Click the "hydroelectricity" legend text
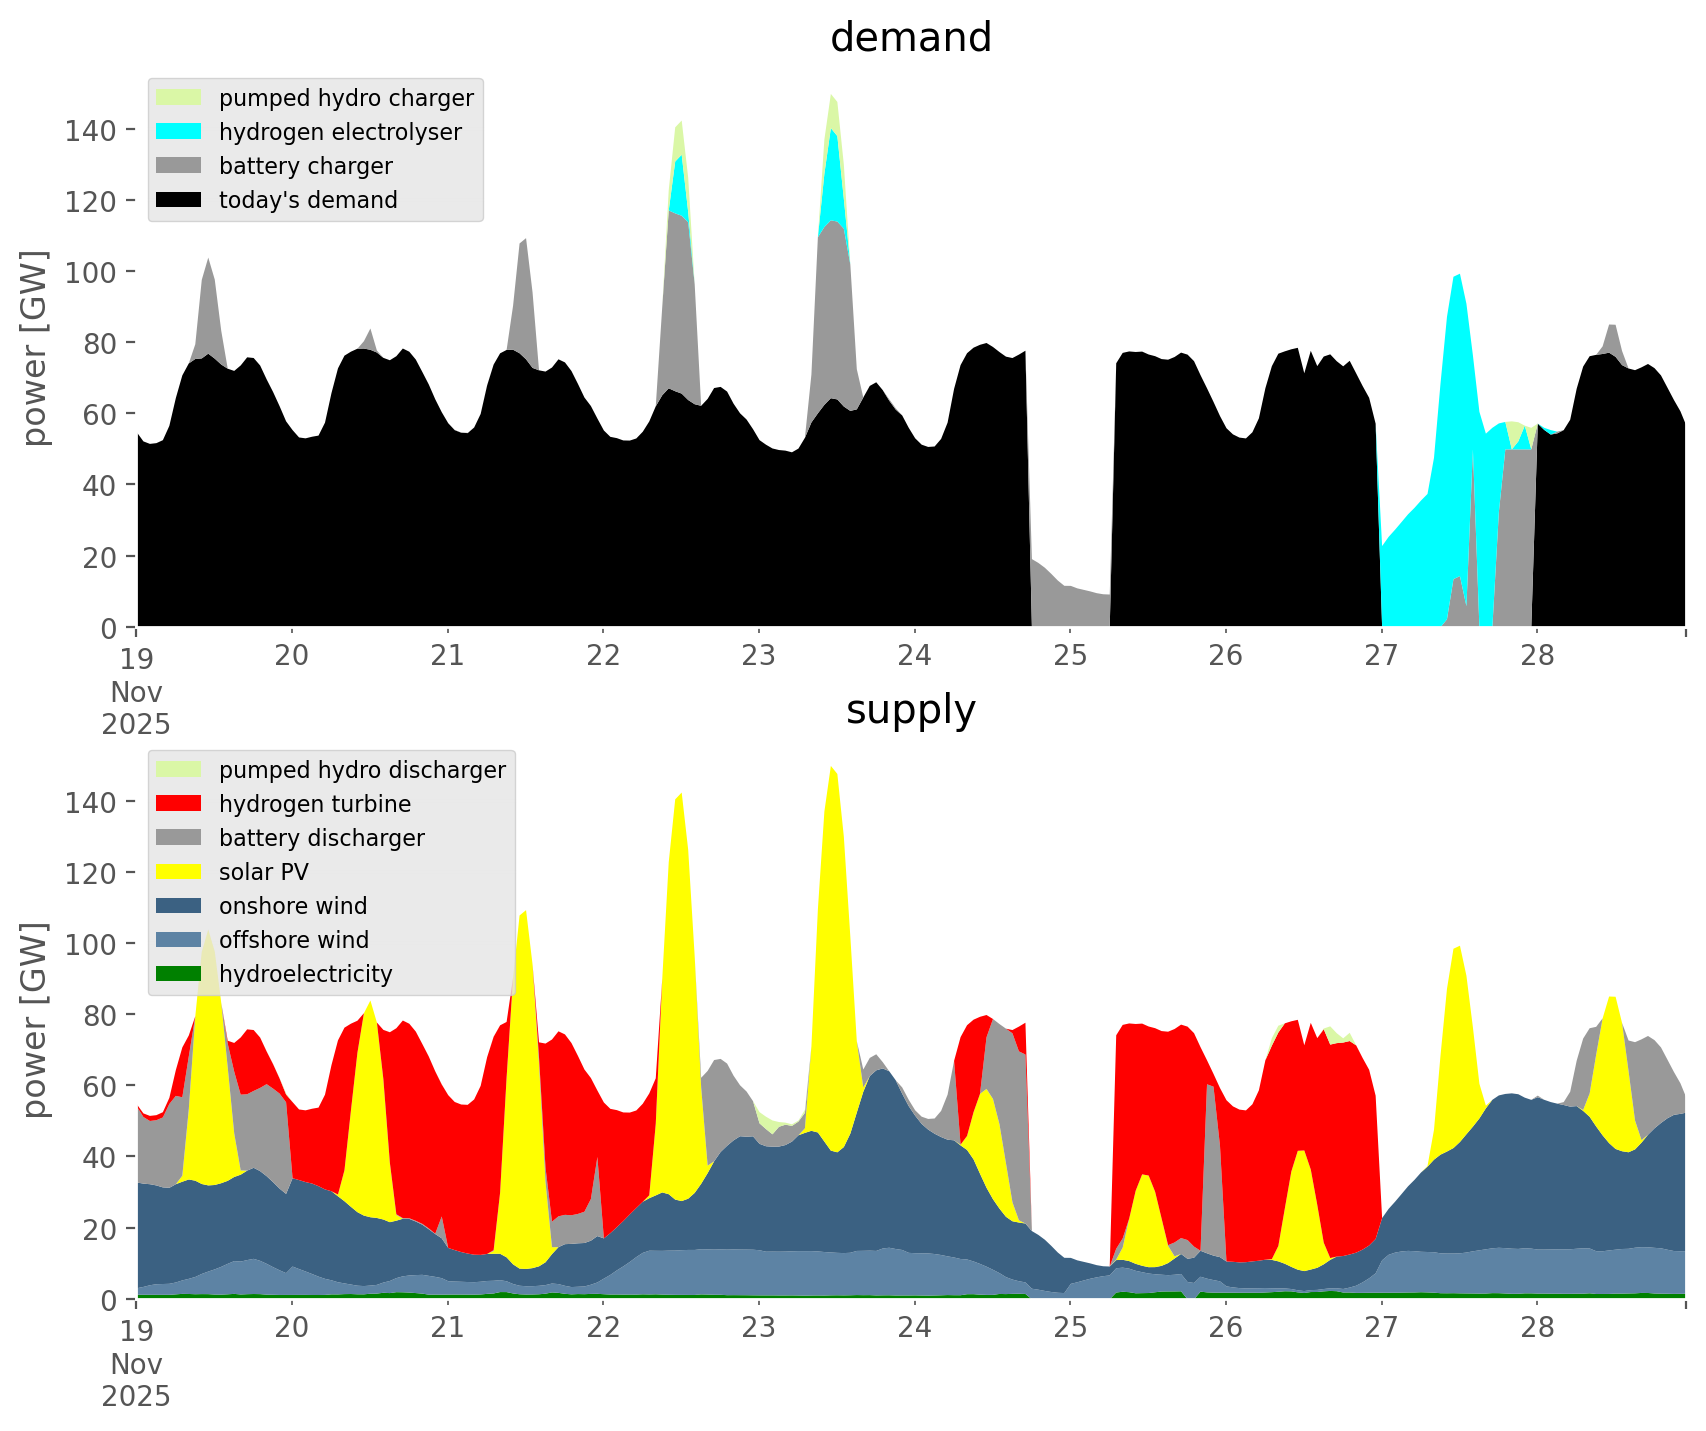Viewport: 1706px width, 1431px height. [x=305, y=974]
